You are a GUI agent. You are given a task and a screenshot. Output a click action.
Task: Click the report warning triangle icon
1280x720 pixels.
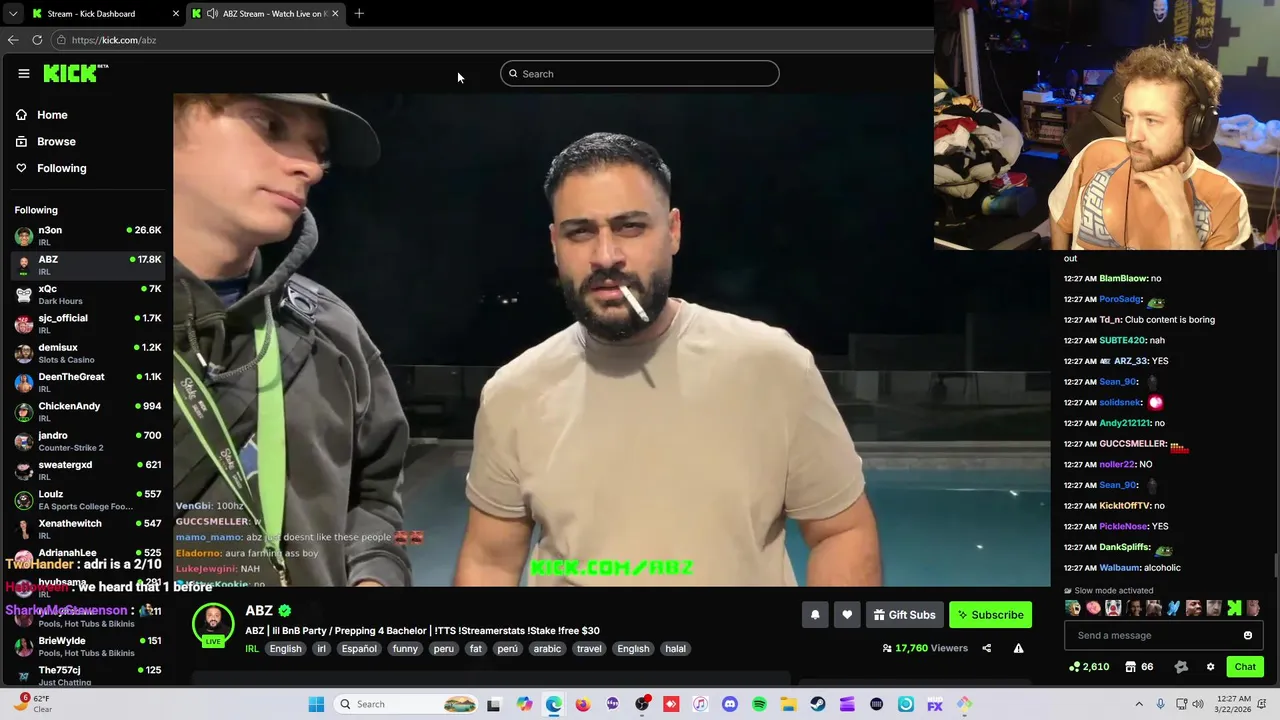pos(1018,648)
